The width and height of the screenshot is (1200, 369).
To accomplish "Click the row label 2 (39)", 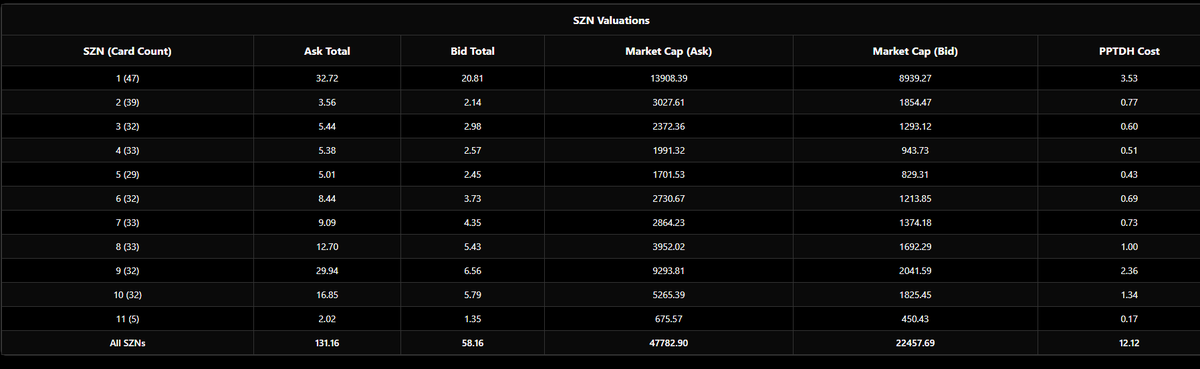I will (127, 102).
